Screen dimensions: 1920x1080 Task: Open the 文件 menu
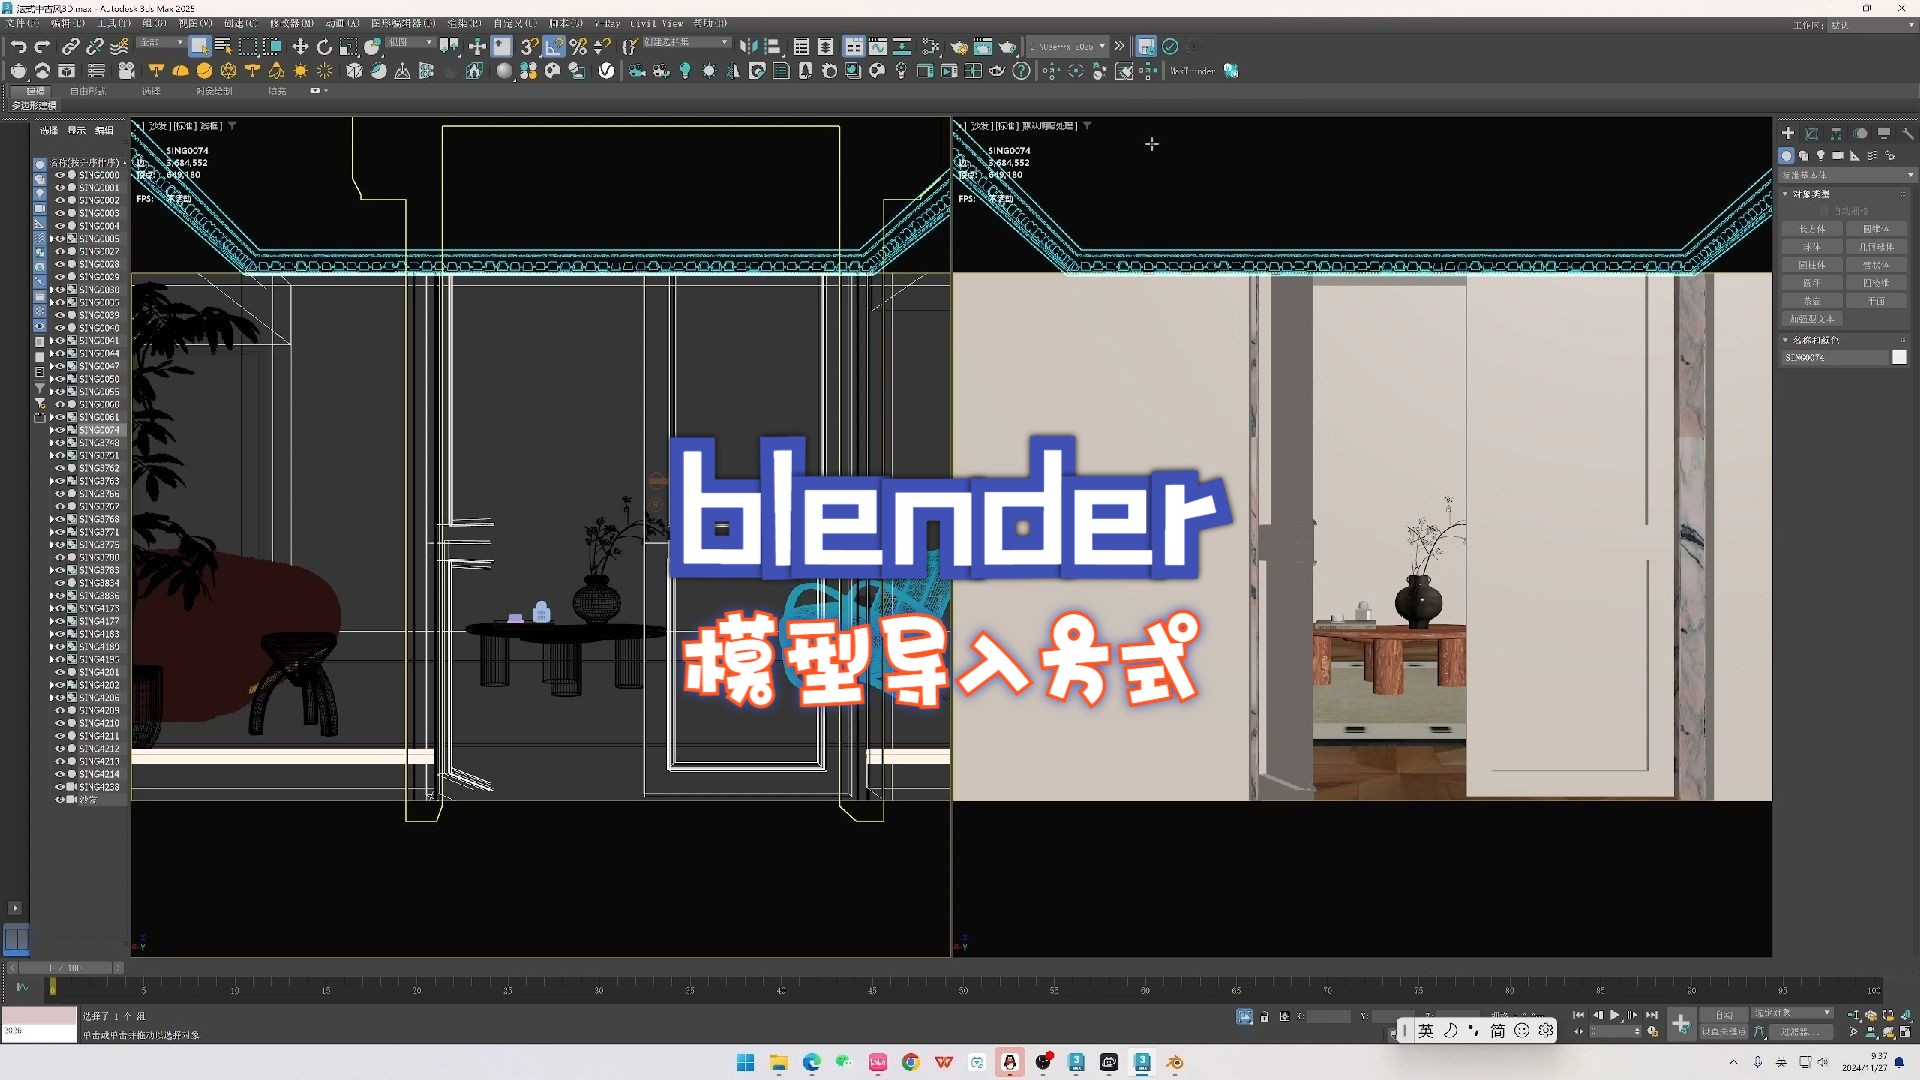click(20, 23)
